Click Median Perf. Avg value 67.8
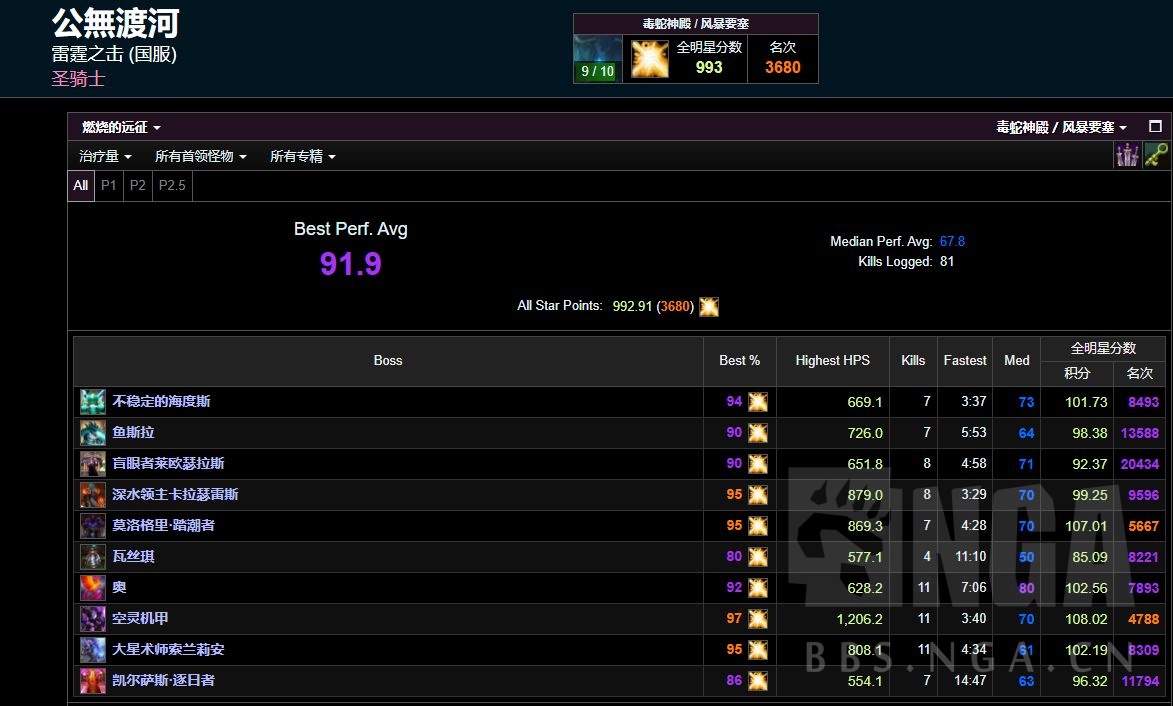Viewport: 1173px width, 706px height. coord(952,242)
